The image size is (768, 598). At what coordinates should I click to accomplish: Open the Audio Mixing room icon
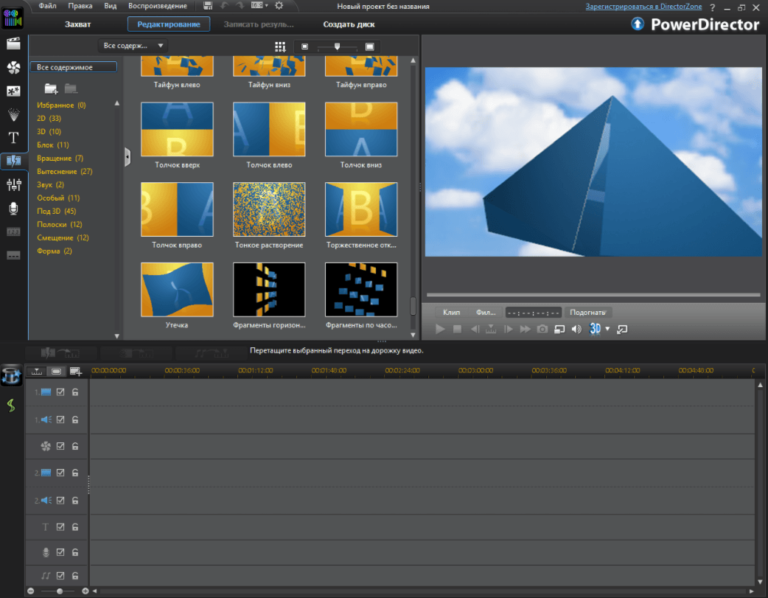click(13, 184)
